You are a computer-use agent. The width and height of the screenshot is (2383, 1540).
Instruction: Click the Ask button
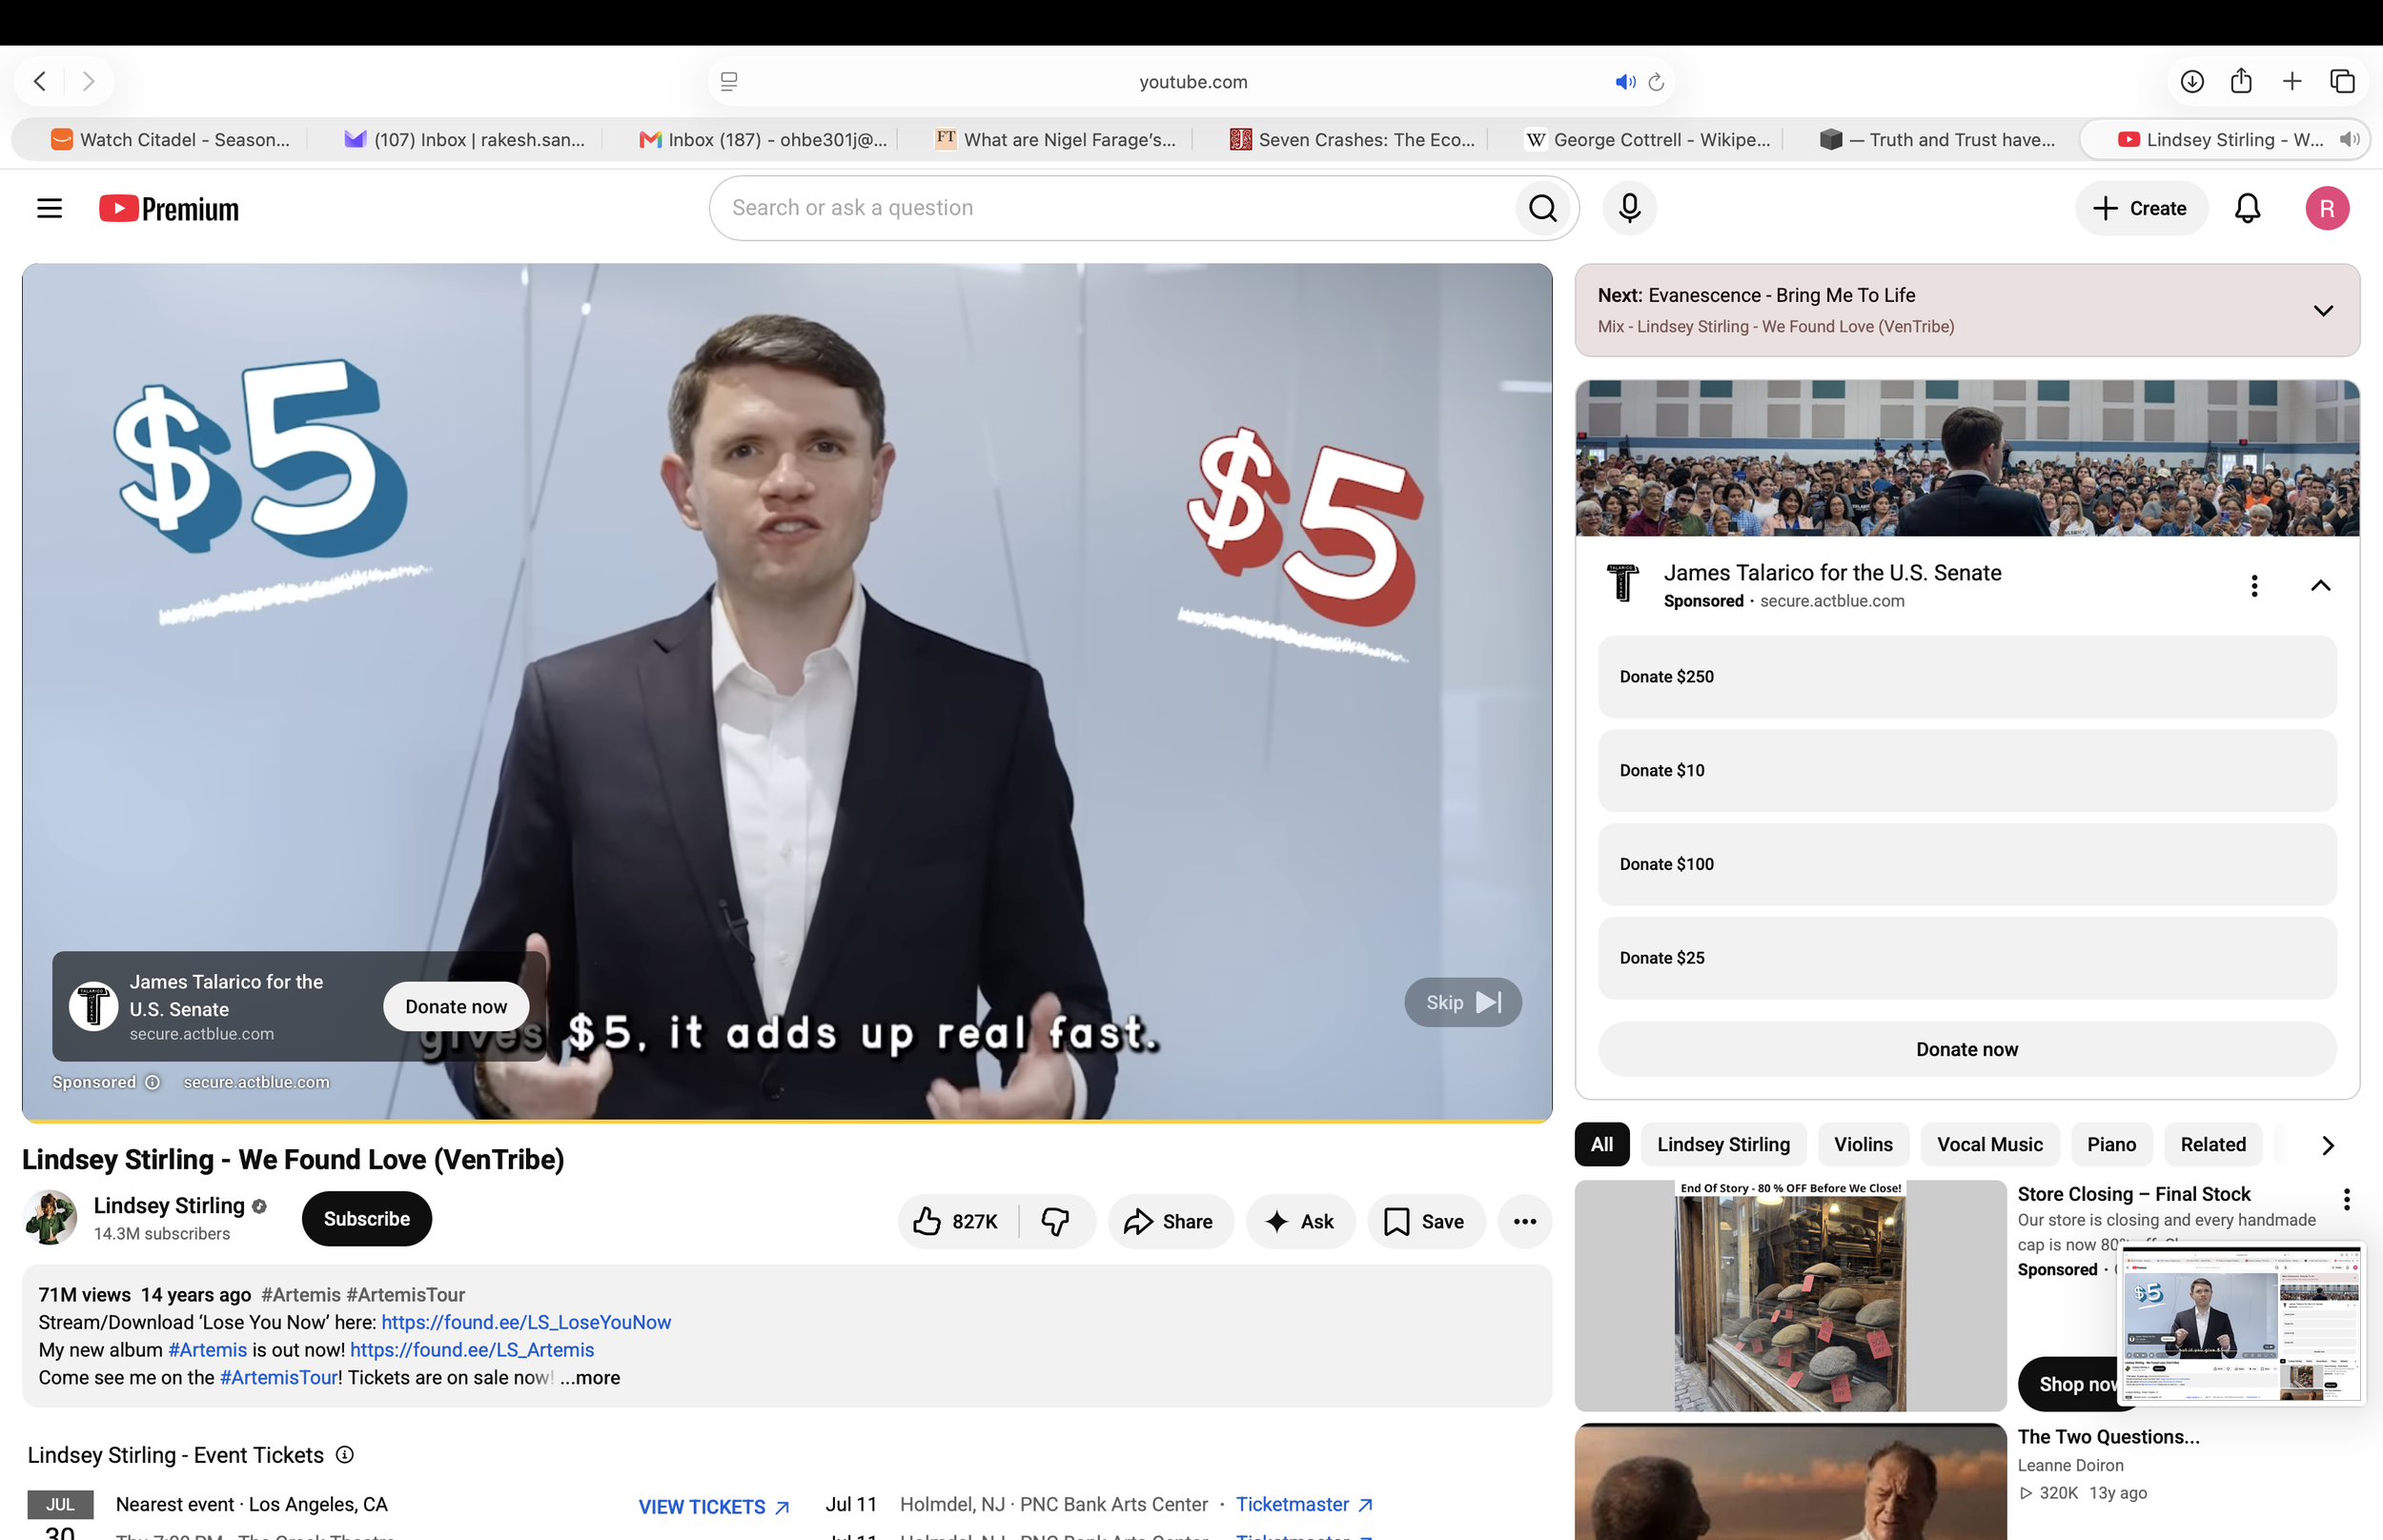coord(1300,1221)
